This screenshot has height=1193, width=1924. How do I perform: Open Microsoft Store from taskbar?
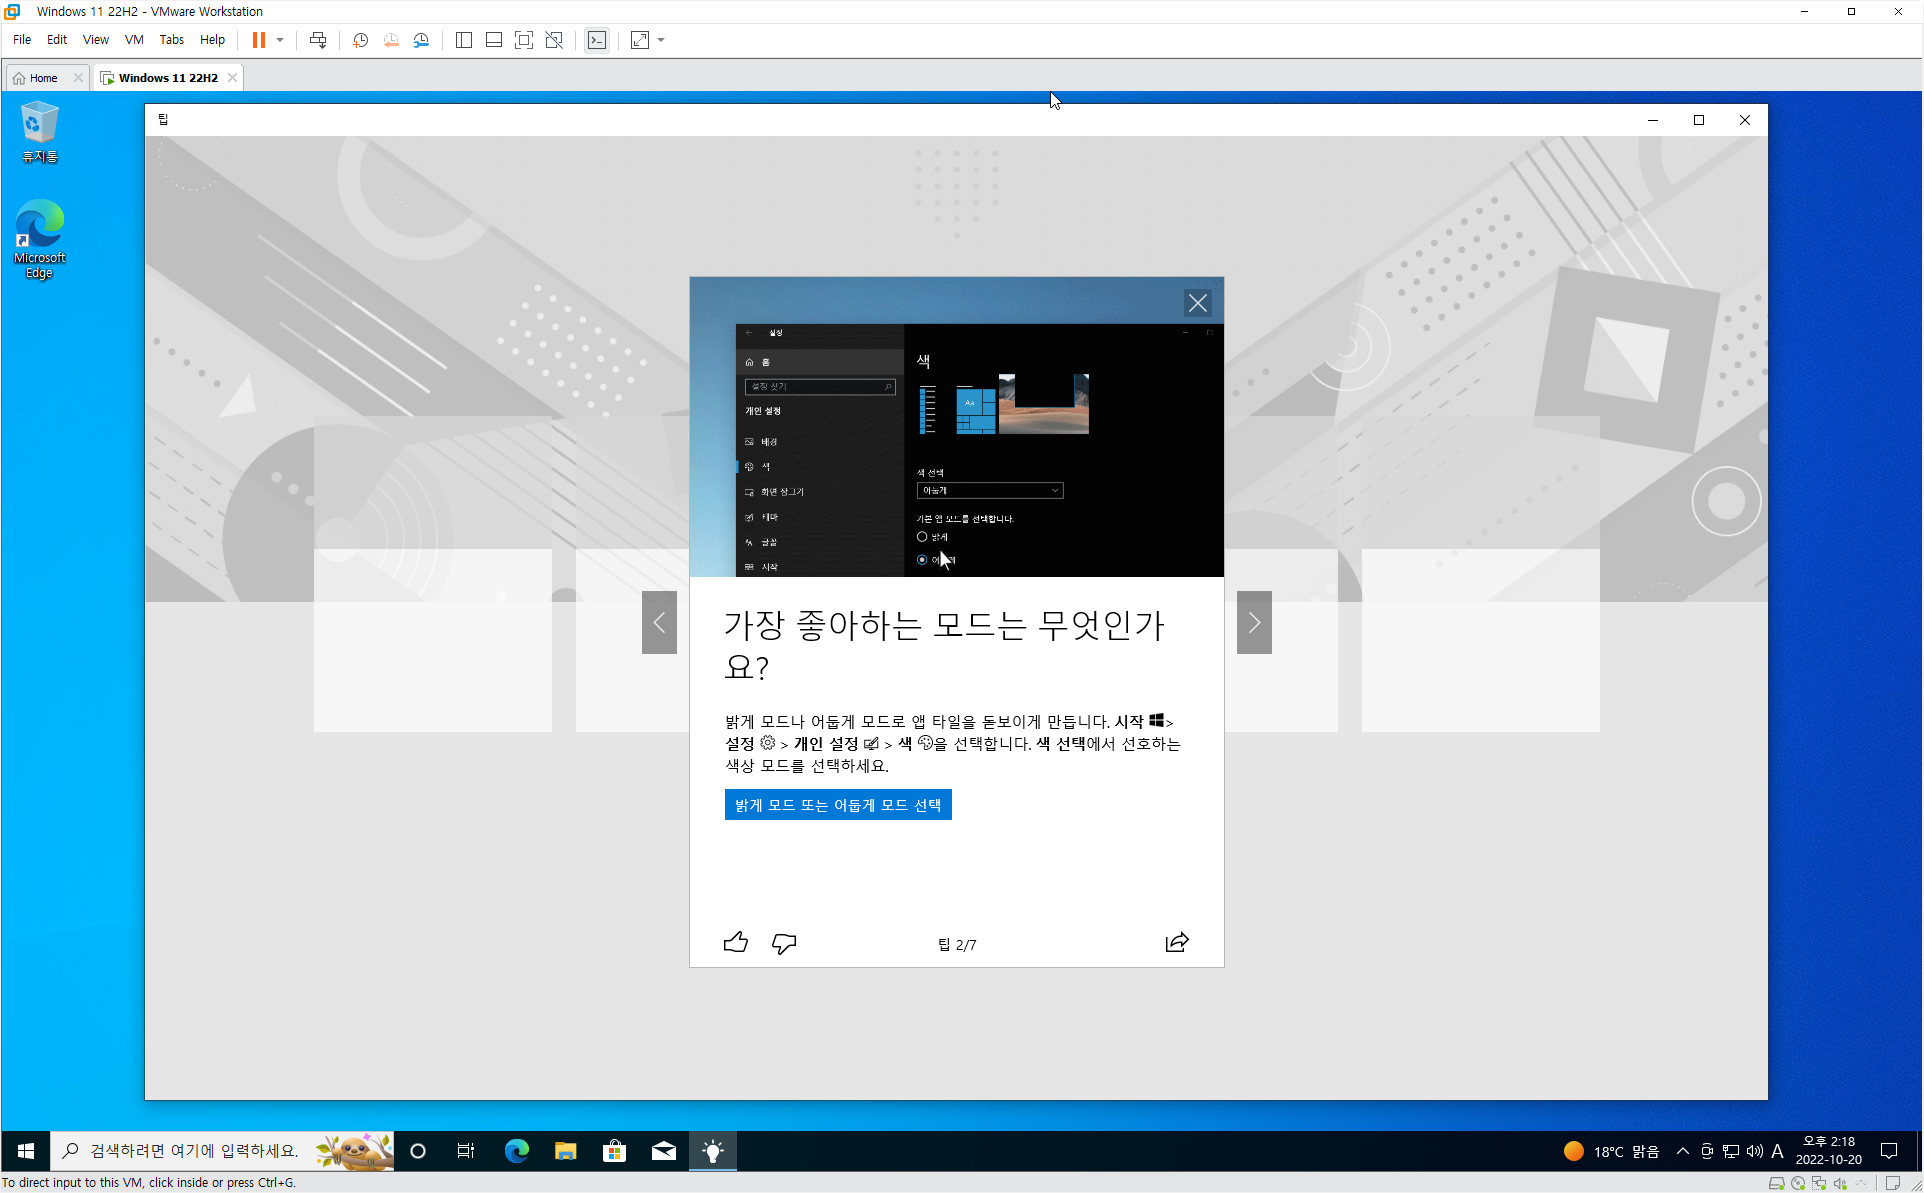tap(614, 1151)
